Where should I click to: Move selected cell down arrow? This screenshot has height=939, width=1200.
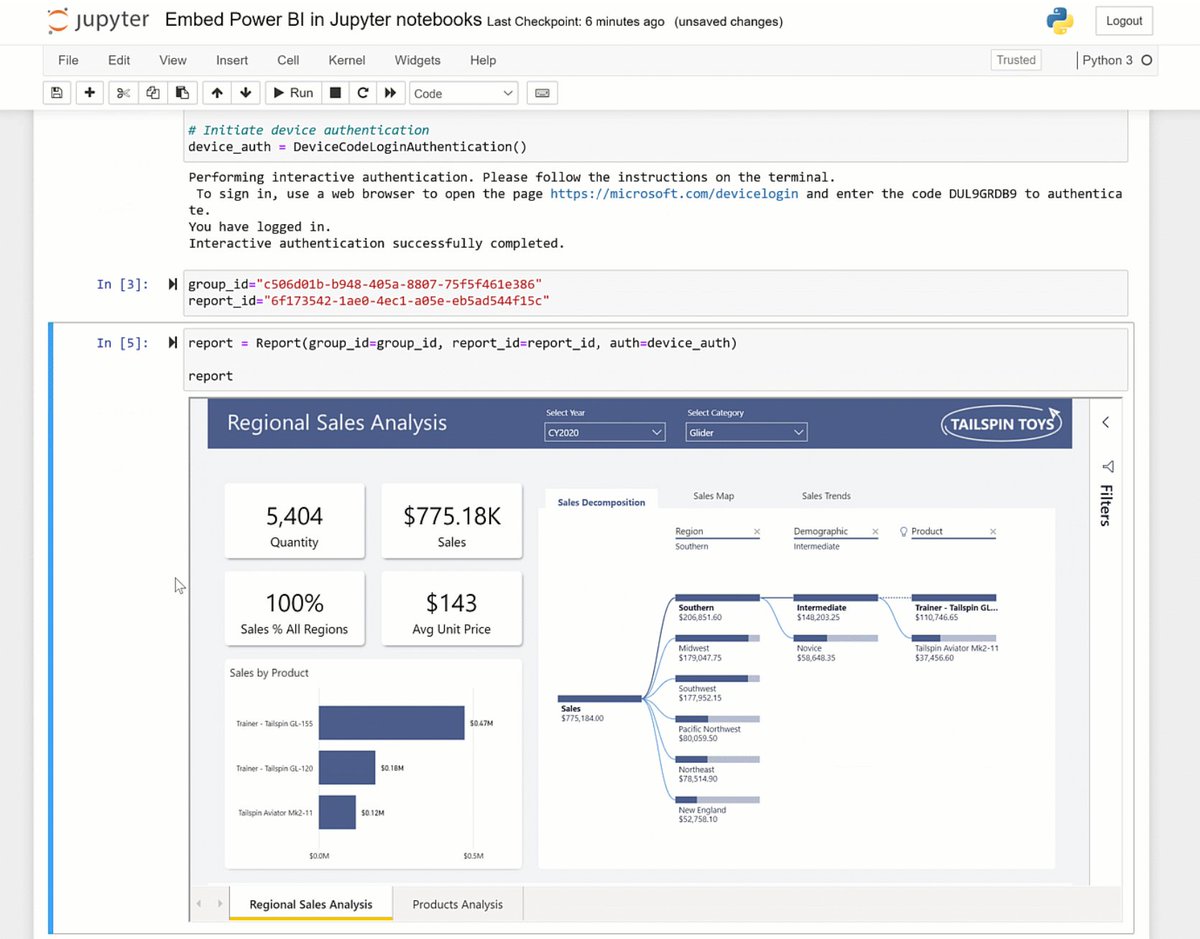[x=246, y=93]
